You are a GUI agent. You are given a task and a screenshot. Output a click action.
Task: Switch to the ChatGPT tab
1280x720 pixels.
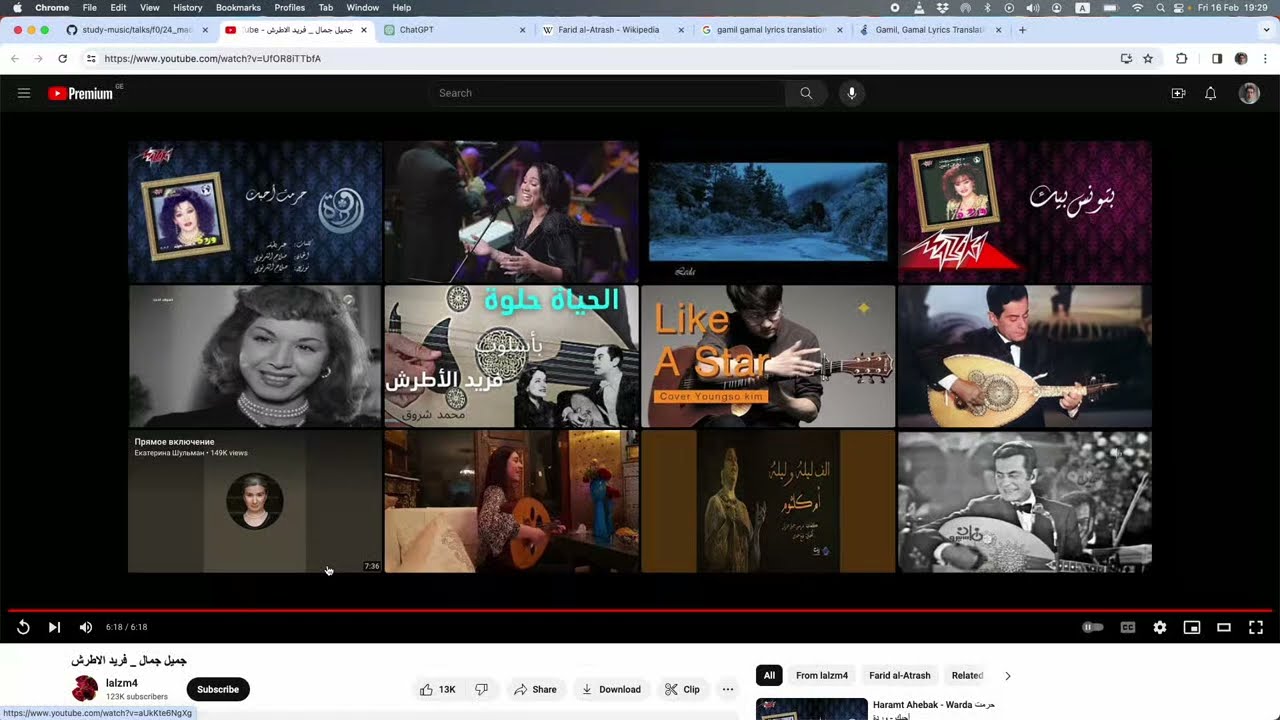[455, 30]
